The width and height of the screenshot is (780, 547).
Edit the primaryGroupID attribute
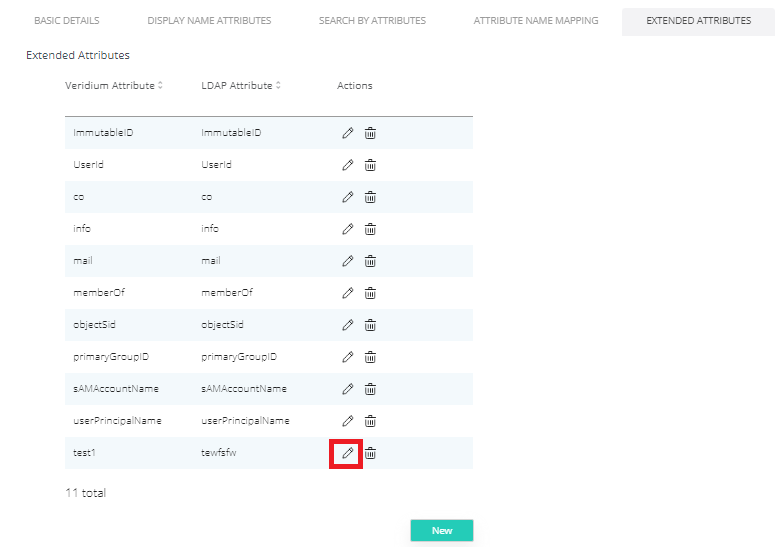[x=348, y=357]
